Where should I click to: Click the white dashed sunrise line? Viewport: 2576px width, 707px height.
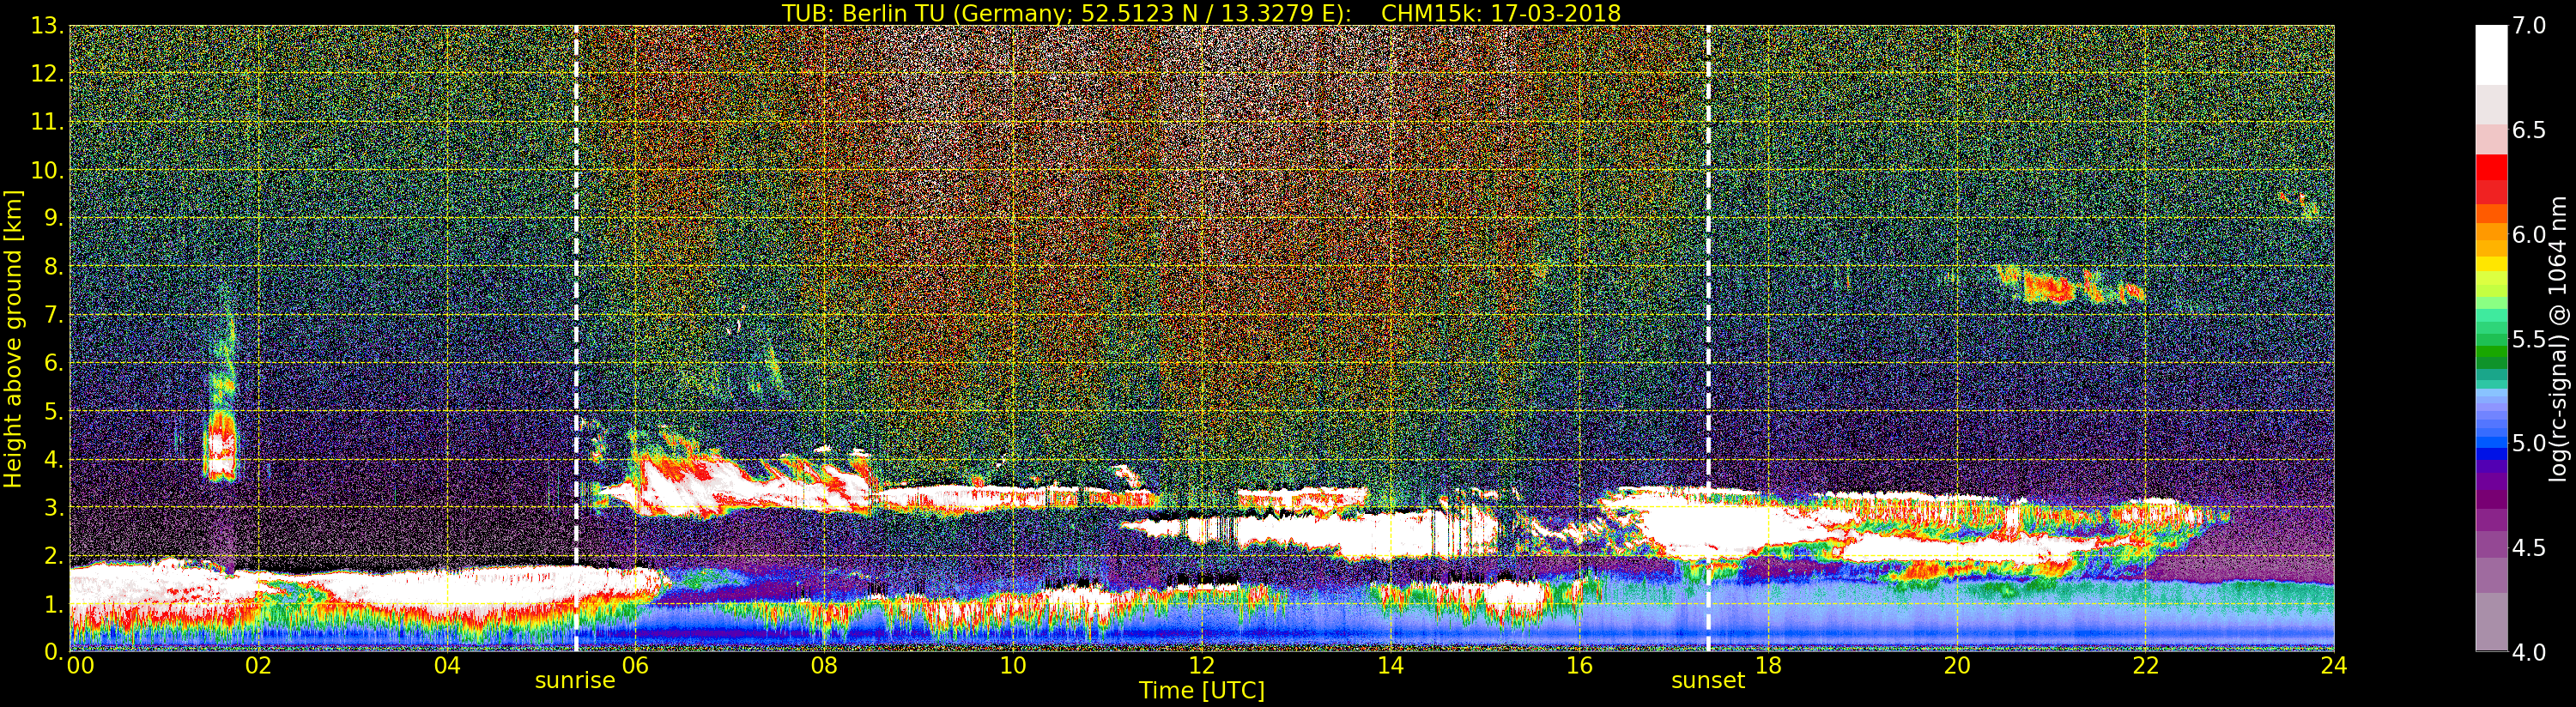click(x=576, y=338)
